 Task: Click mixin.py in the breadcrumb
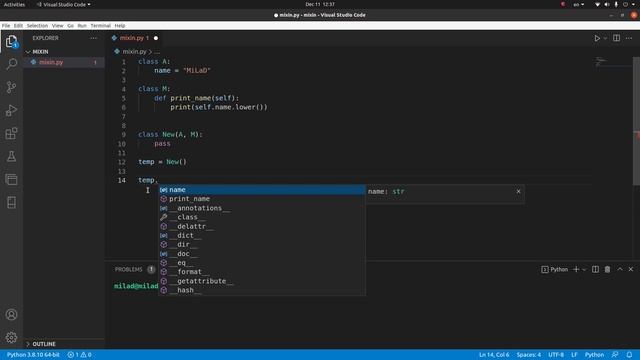(134, 51)
